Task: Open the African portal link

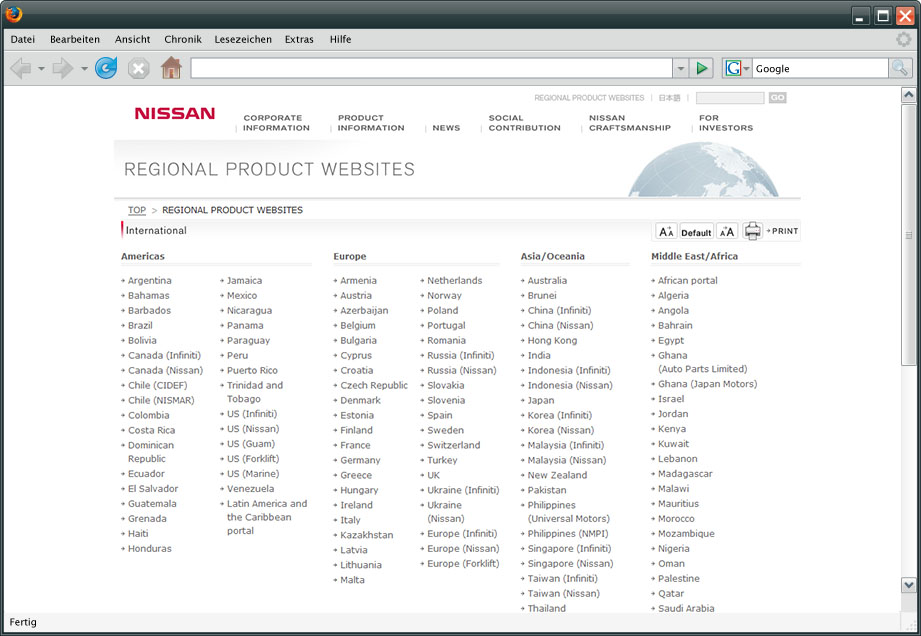Action: [x=688, y=281]
